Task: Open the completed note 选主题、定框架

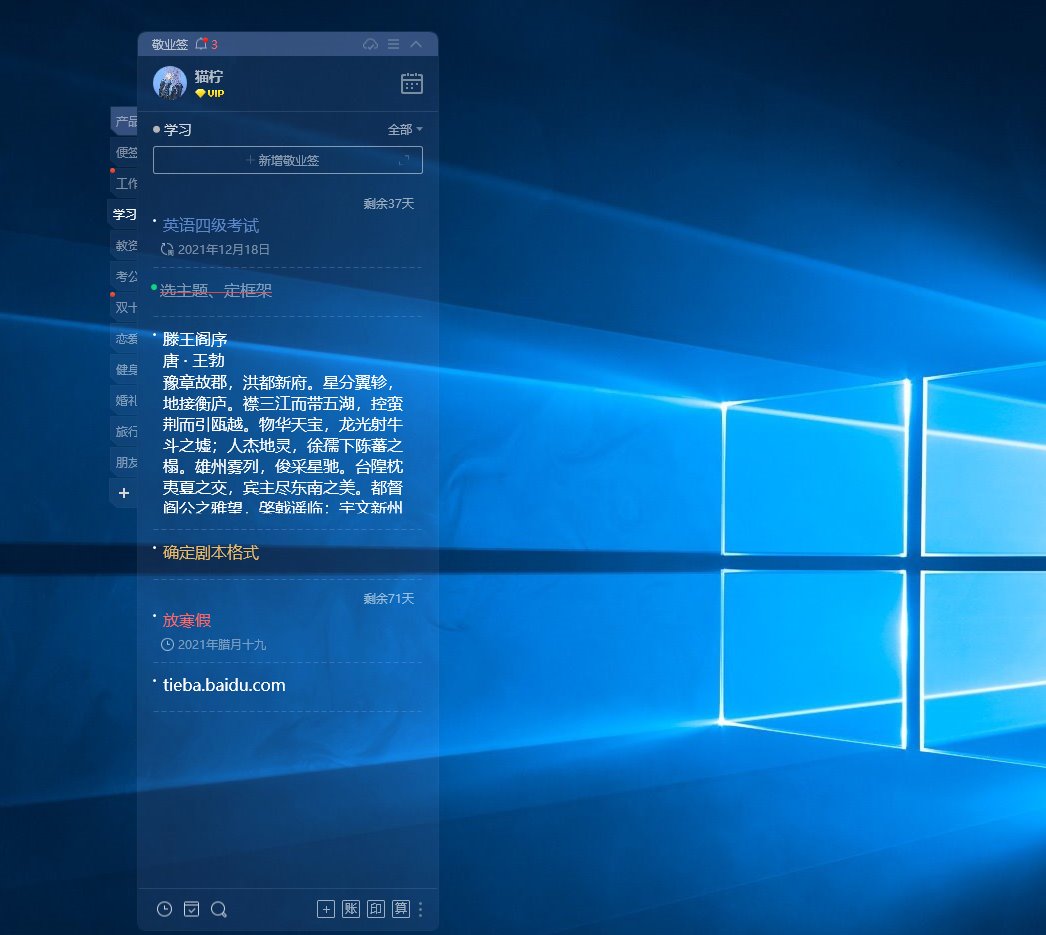Action: click(216, 290)
